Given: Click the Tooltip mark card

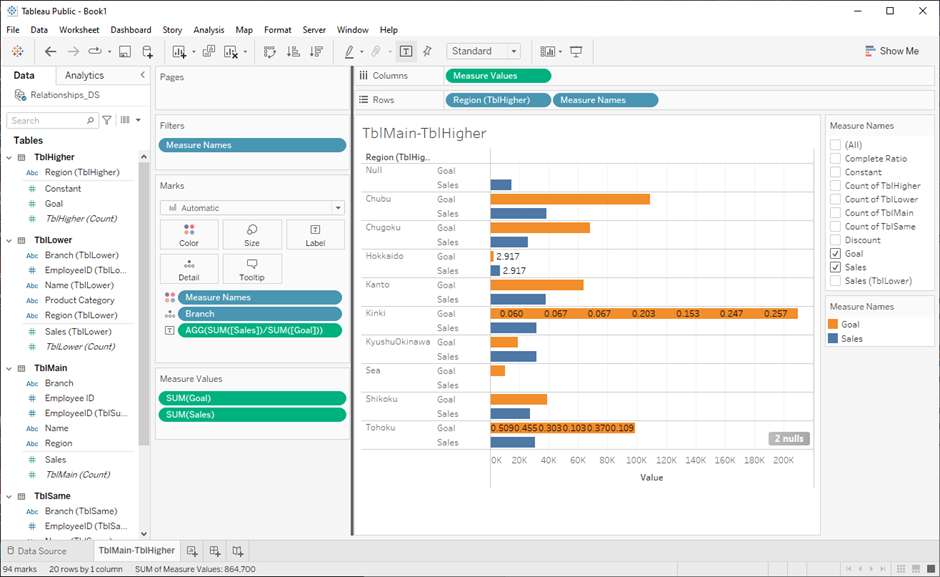Looking at the screenshot, I should tap(252, 269).
